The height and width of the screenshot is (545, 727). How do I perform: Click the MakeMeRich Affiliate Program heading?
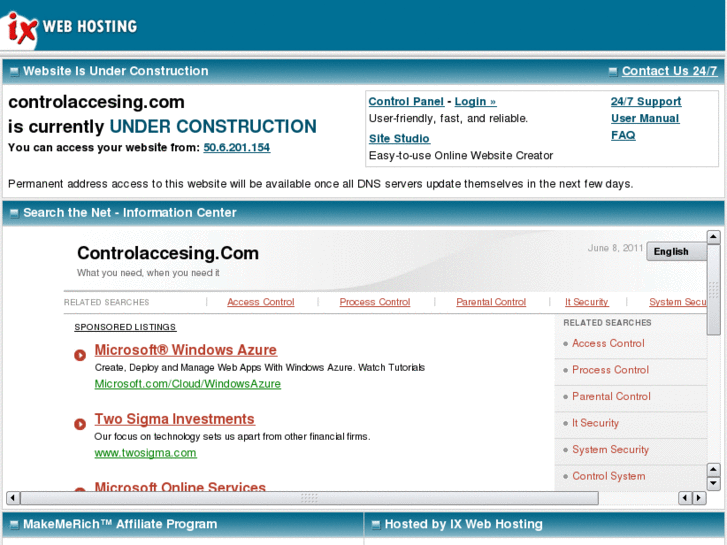pyautogui.click(x=120, y=524)
